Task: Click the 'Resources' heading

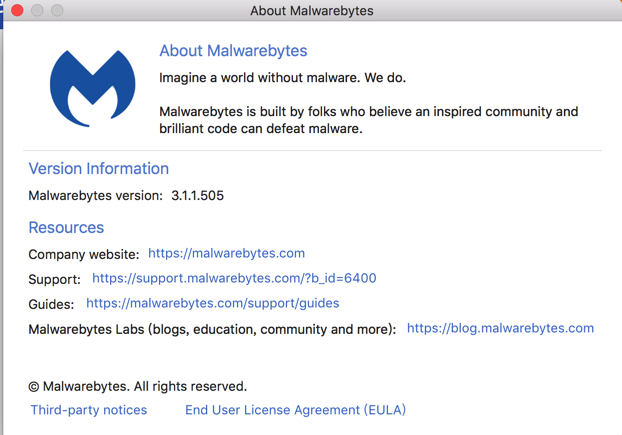Action: click(x=66, y=228)
